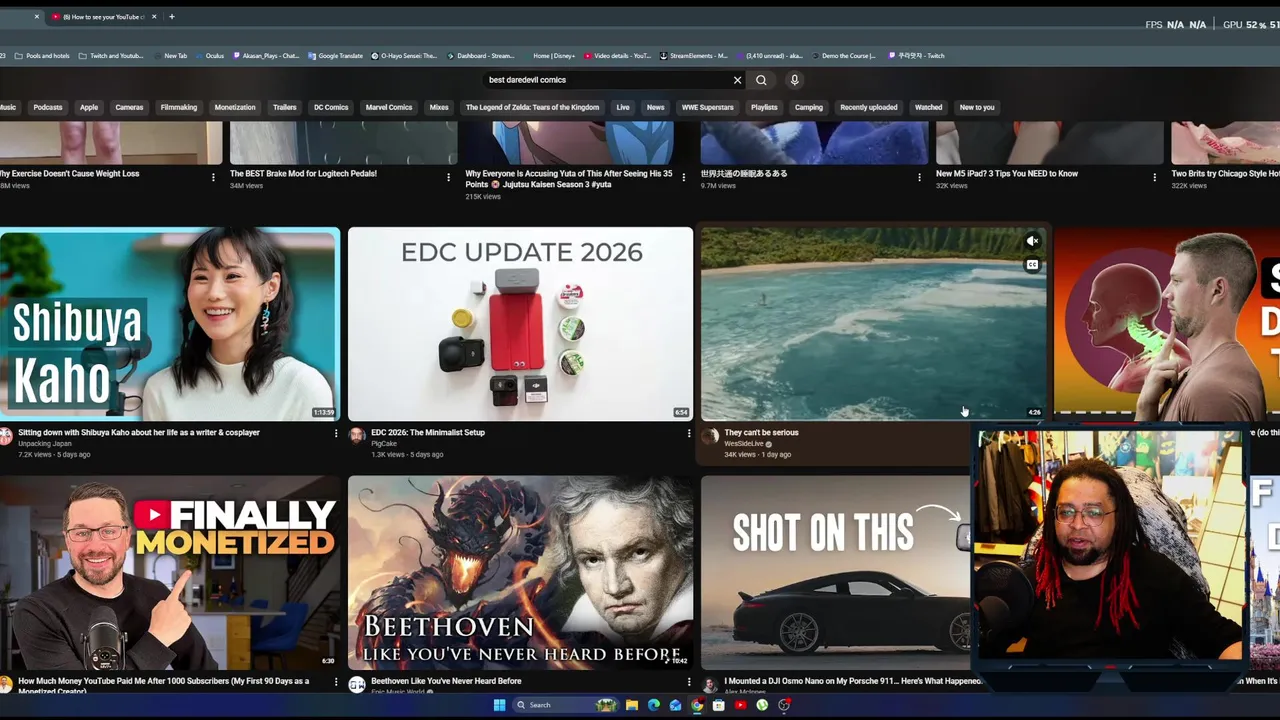This screenshot has width=1280, height=720.
Task: Filter by Podcasts chip
Action: [x=48, y=107]
